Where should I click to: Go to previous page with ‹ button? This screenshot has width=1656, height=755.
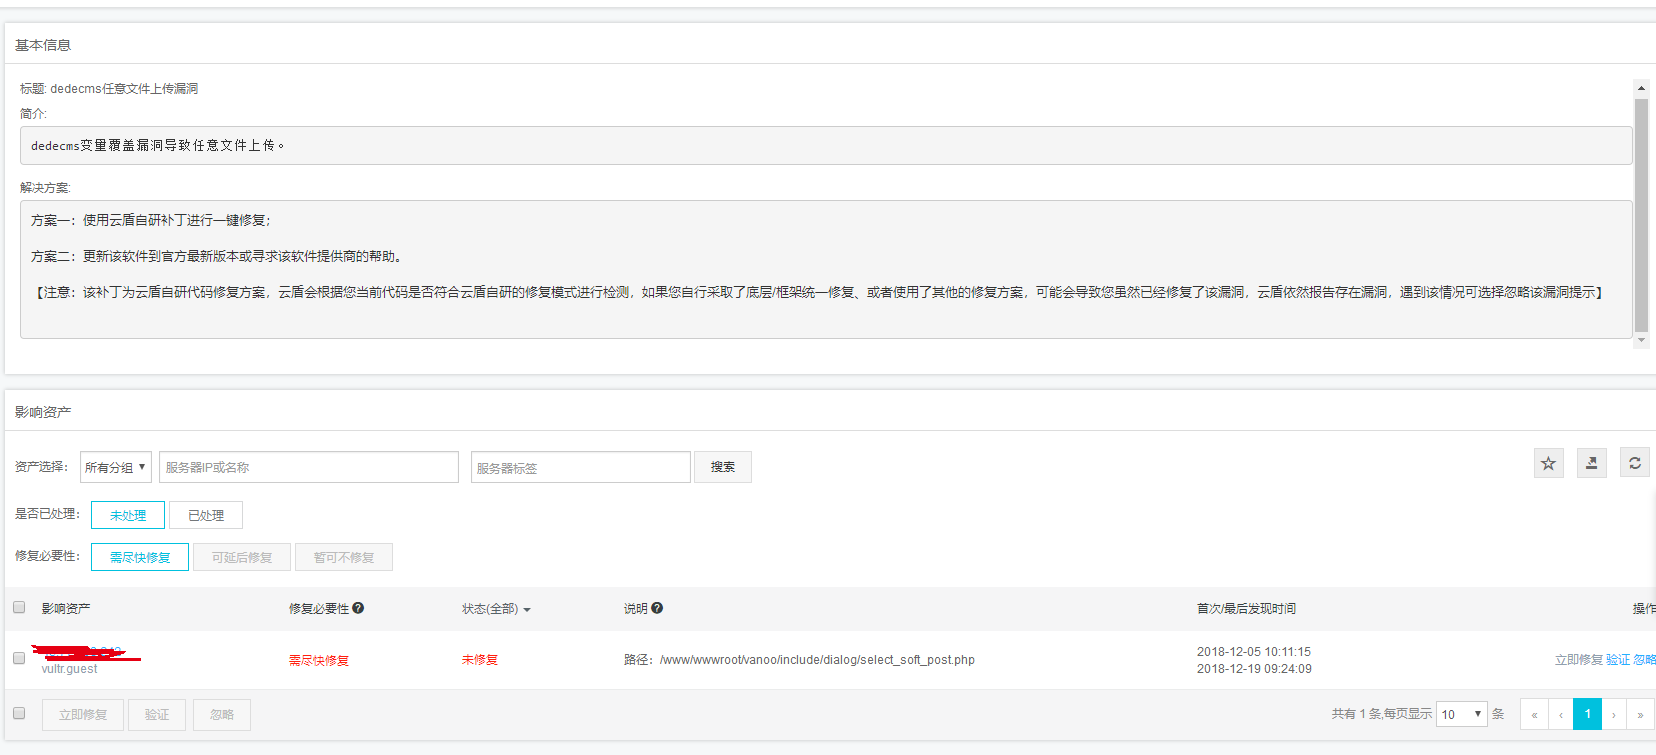click(x=1561, y=714)
